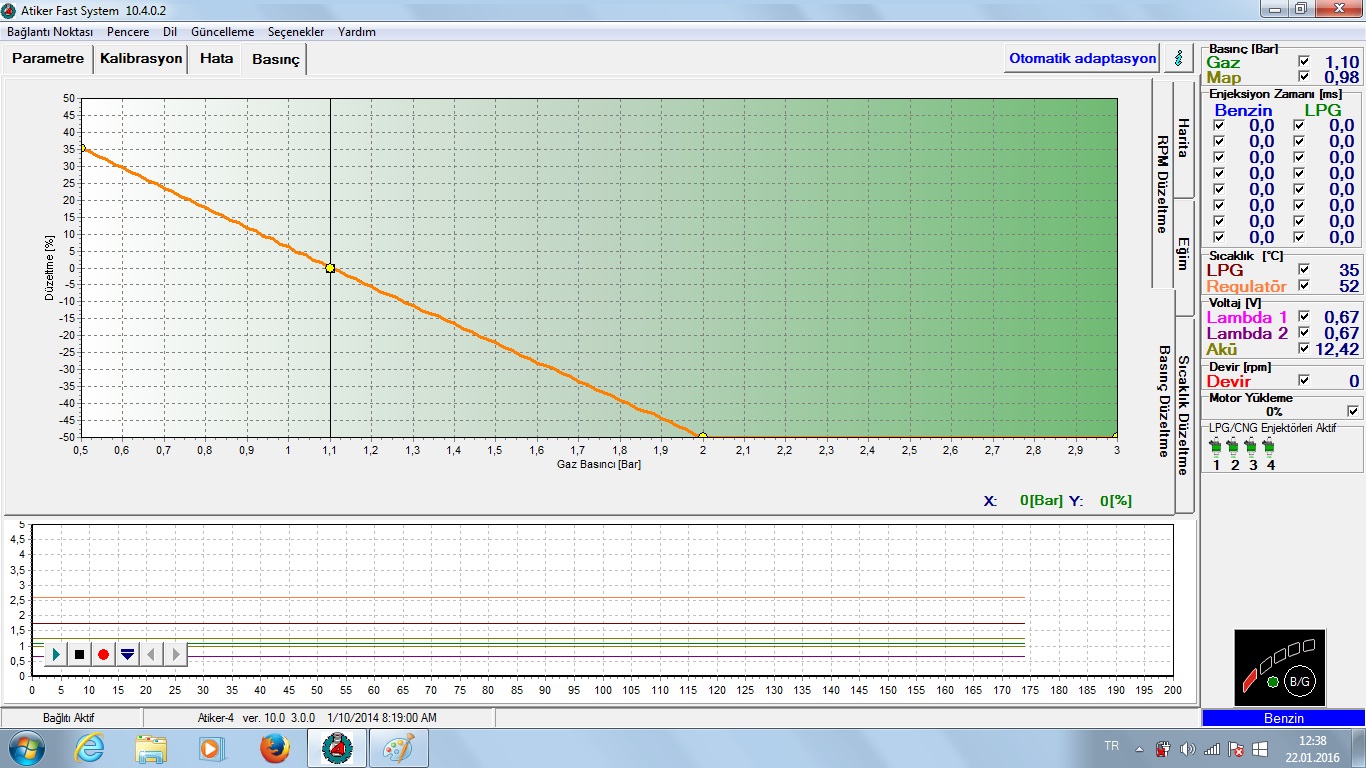
Task: Toggle the Motor Yükleme checkbox
Action: (x=1353, y=411)
